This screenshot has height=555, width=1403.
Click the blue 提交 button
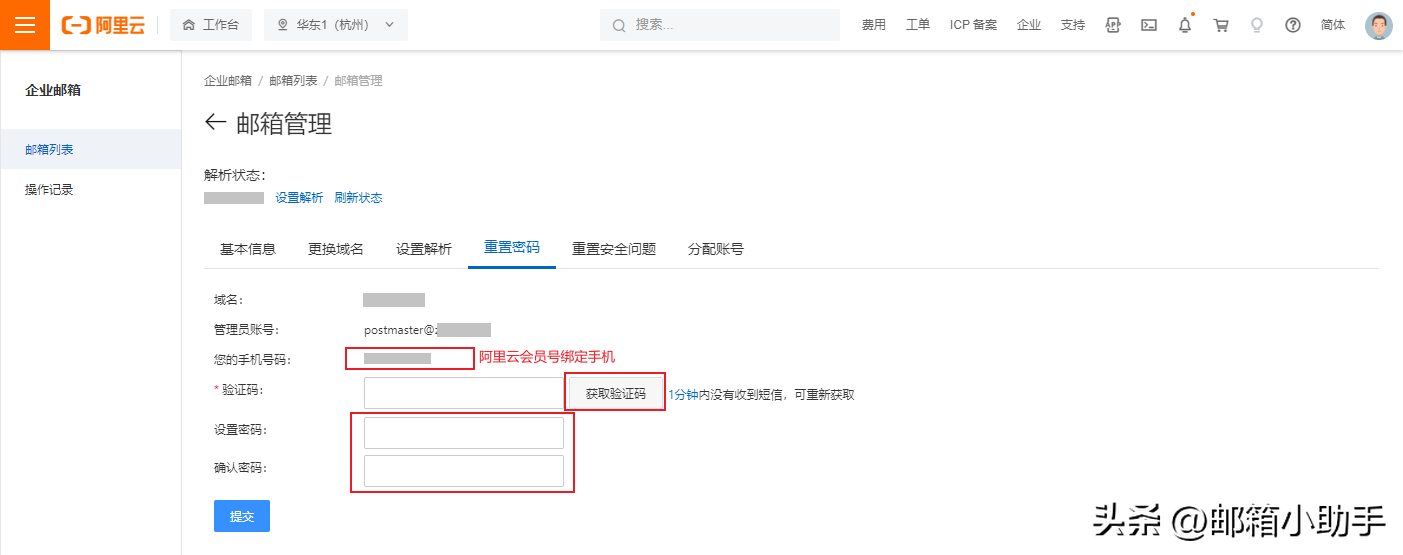[x=242, y=516]
